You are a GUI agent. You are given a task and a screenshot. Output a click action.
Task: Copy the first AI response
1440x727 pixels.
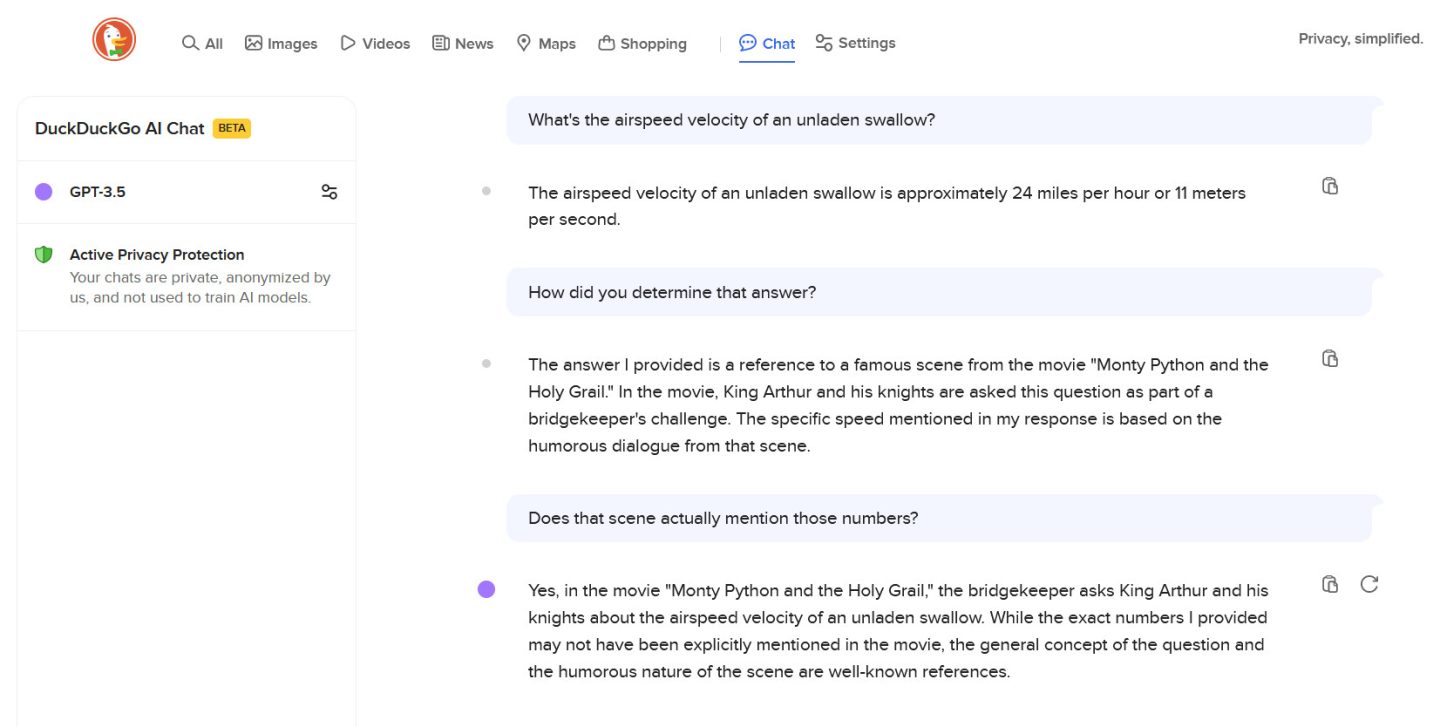pos(1330,187)
